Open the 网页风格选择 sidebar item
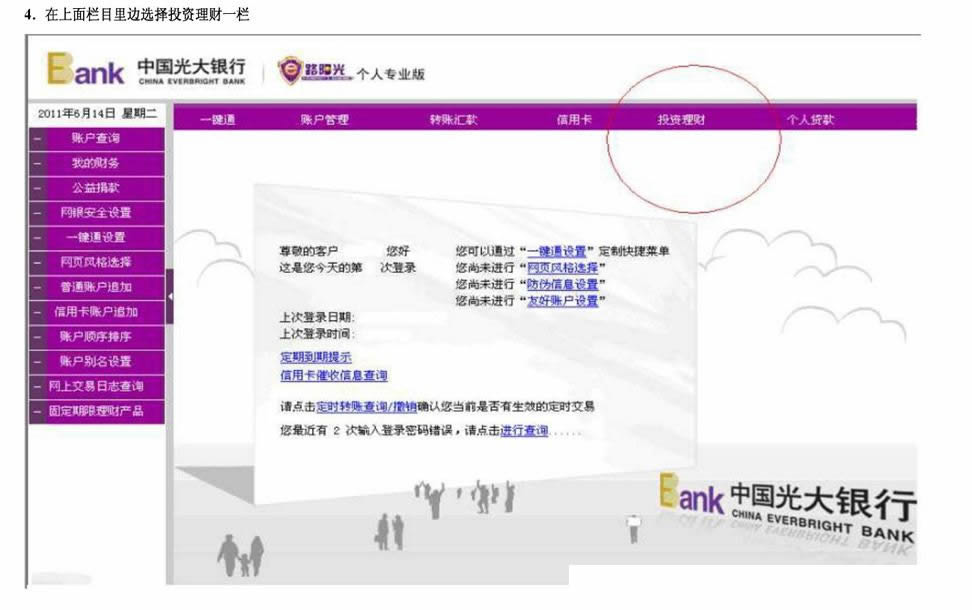 pyautogui.click(x=96, y=262)
